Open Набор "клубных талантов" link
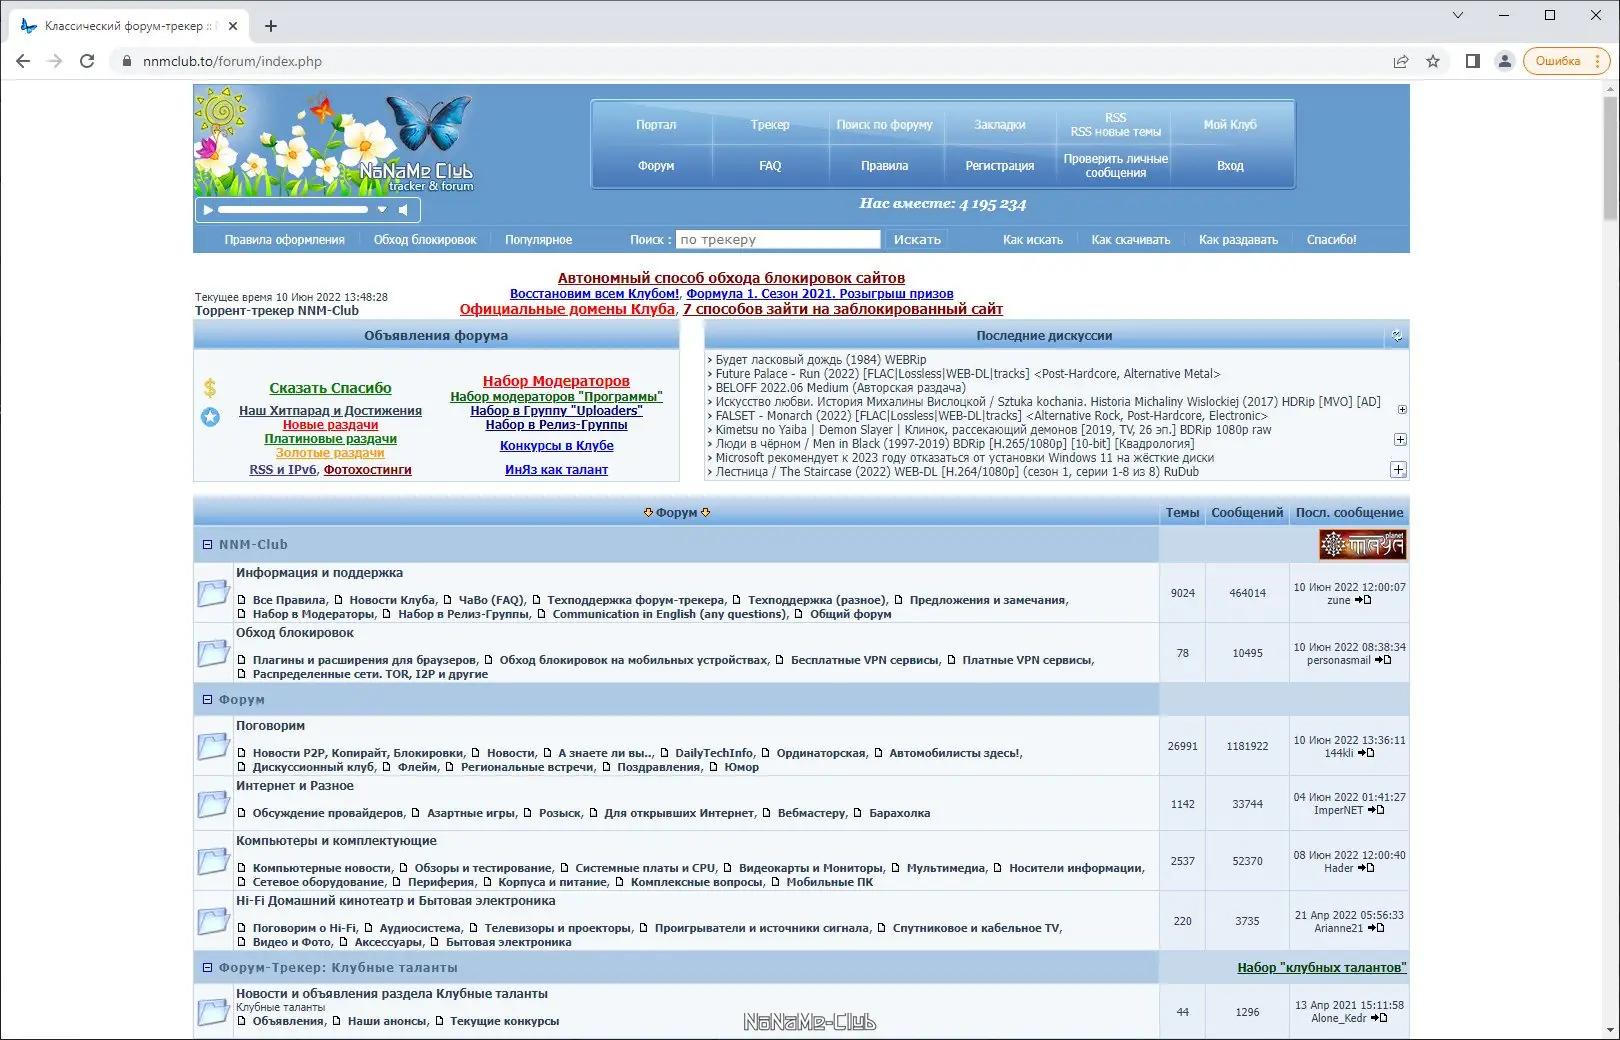Screen dimensions: 1620x1040 point(1322,968)
